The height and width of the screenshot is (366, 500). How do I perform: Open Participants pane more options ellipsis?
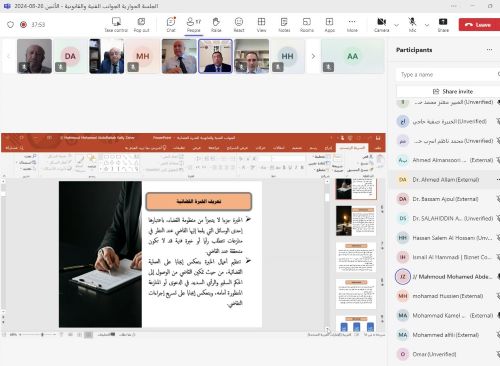click(x=489, y=50)
